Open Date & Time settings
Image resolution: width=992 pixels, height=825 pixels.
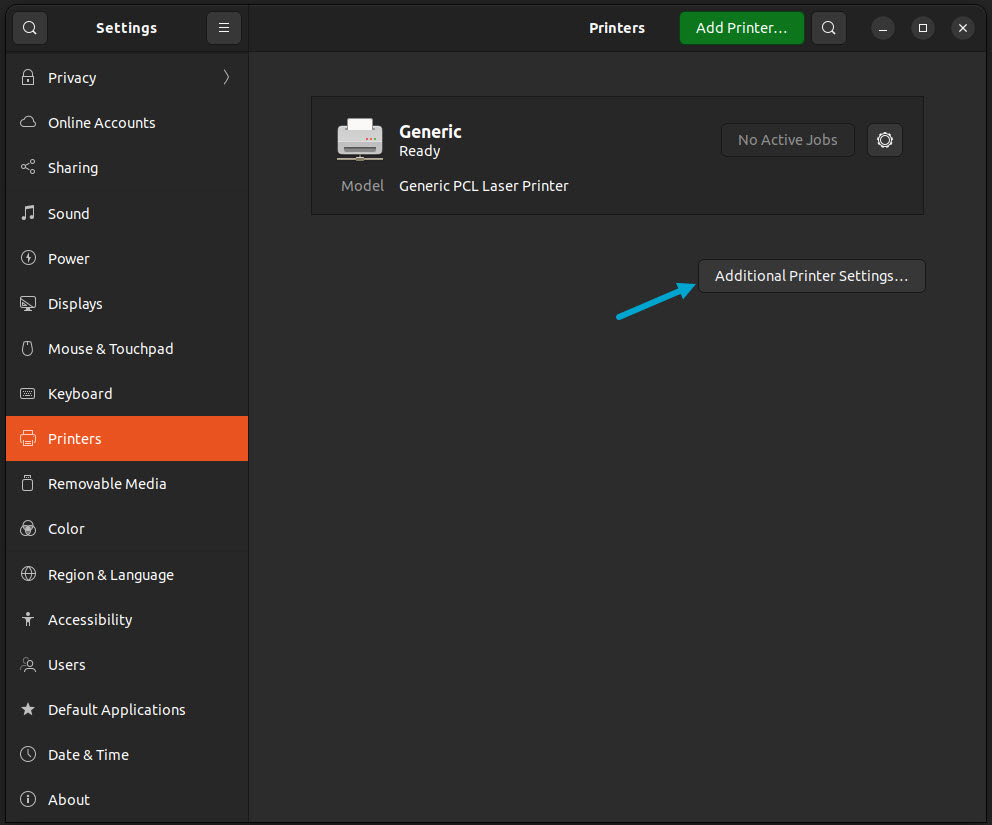coord(86,754)
